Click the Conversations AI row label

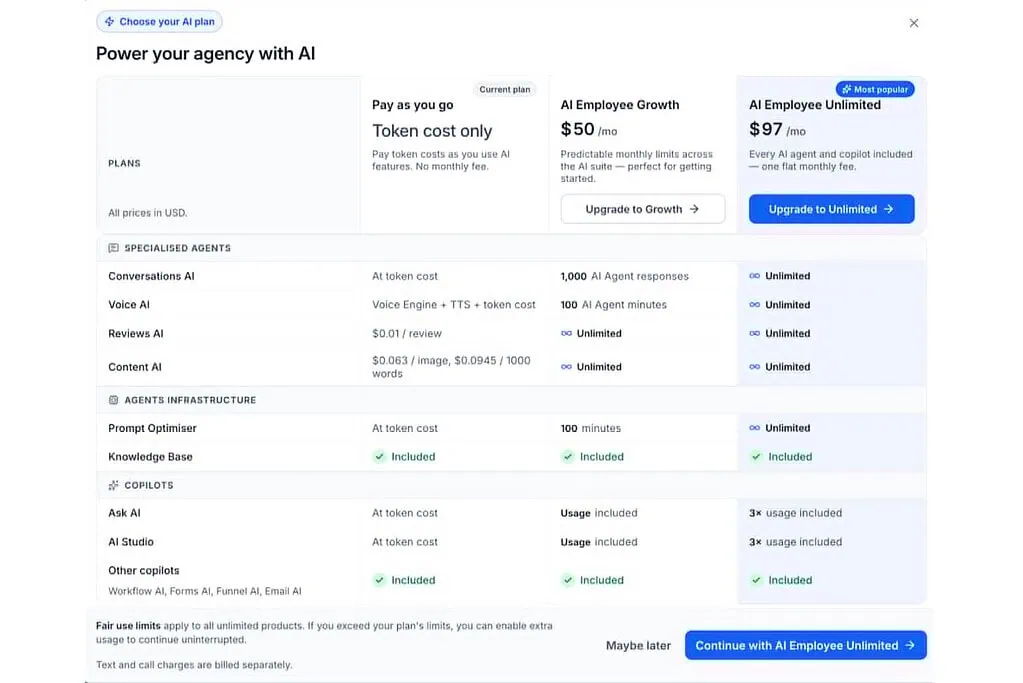[151, 276]
